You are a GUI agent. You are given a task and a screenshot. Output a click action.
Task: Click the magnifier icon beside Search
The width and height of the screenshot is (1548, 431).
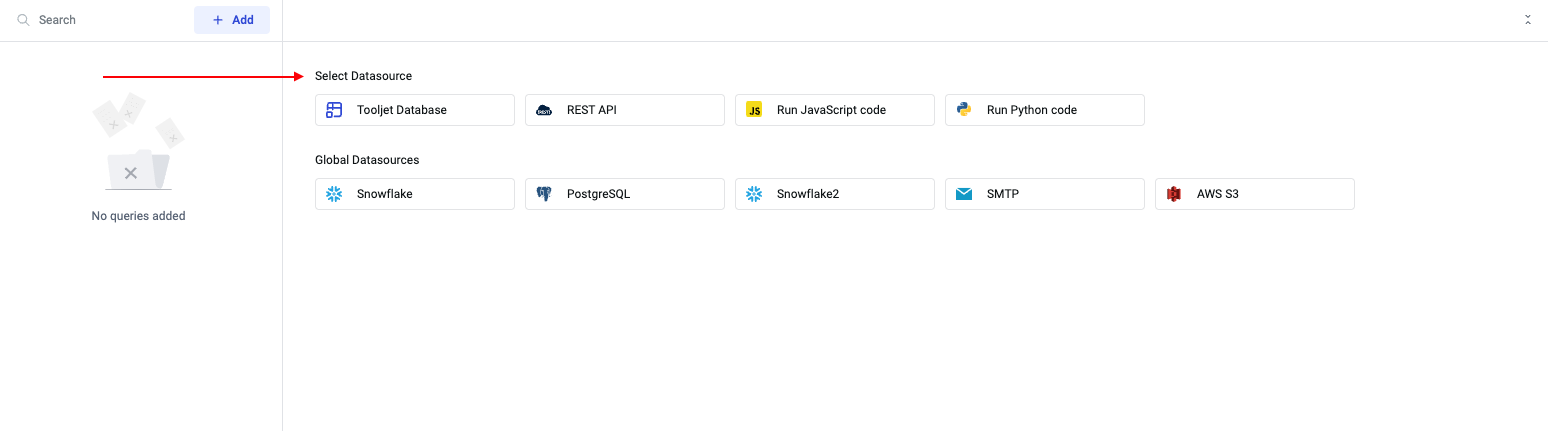pyautogui.click(x=23, y=20)
